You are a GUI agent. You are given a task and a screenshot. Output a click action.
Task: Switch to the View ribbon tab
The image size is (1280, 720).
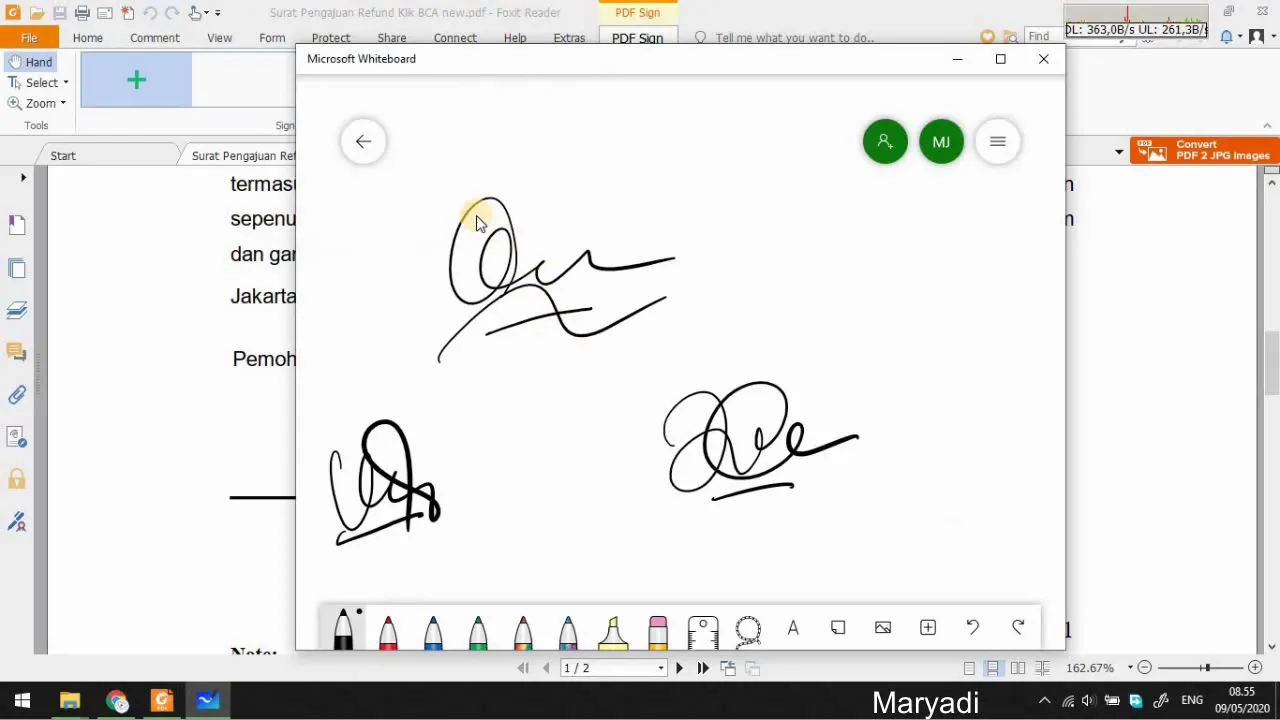point(219,38)
